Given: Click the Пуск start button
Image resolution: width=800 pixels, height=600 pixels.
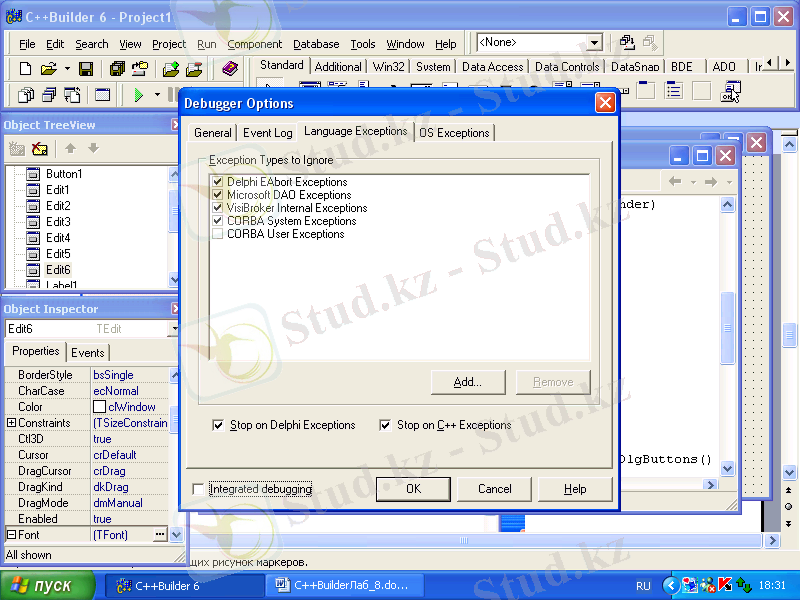Looking at the screenshot, I should (x=47, y=585).
